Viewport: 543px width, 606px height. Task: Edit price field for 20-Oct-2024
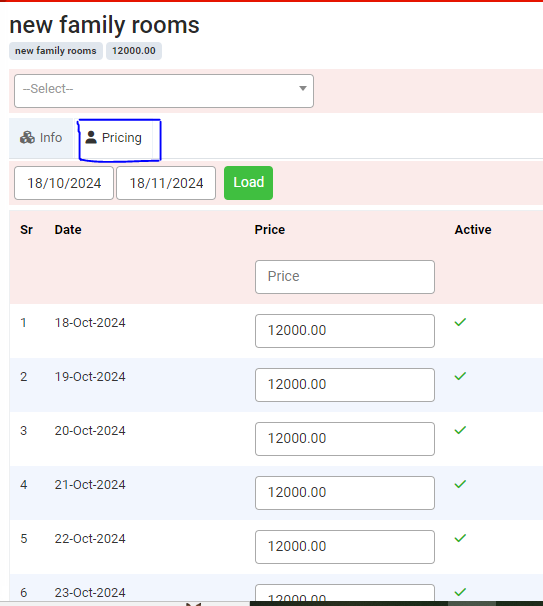tap(345, 439)
